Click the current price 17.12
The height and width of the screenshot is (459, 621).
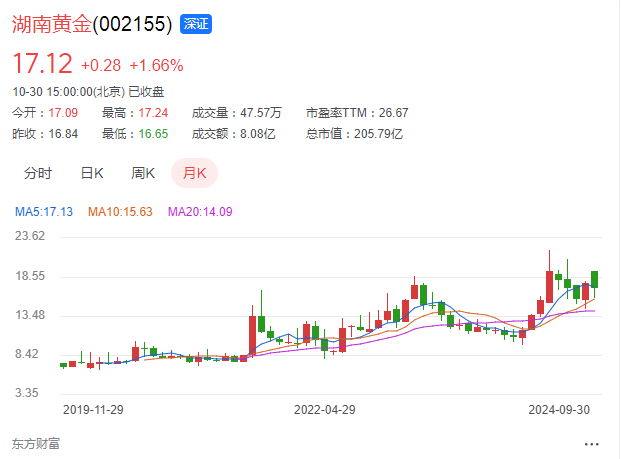(x=42, y=64)
